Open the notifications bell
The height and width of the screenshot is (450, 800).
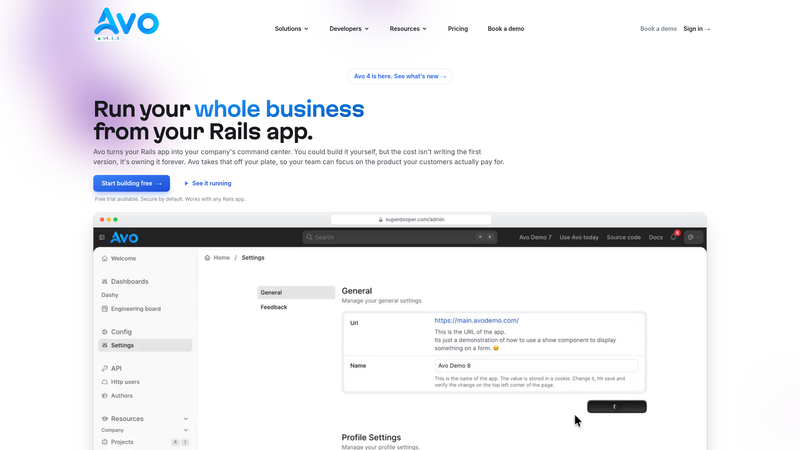pos(673,237)
